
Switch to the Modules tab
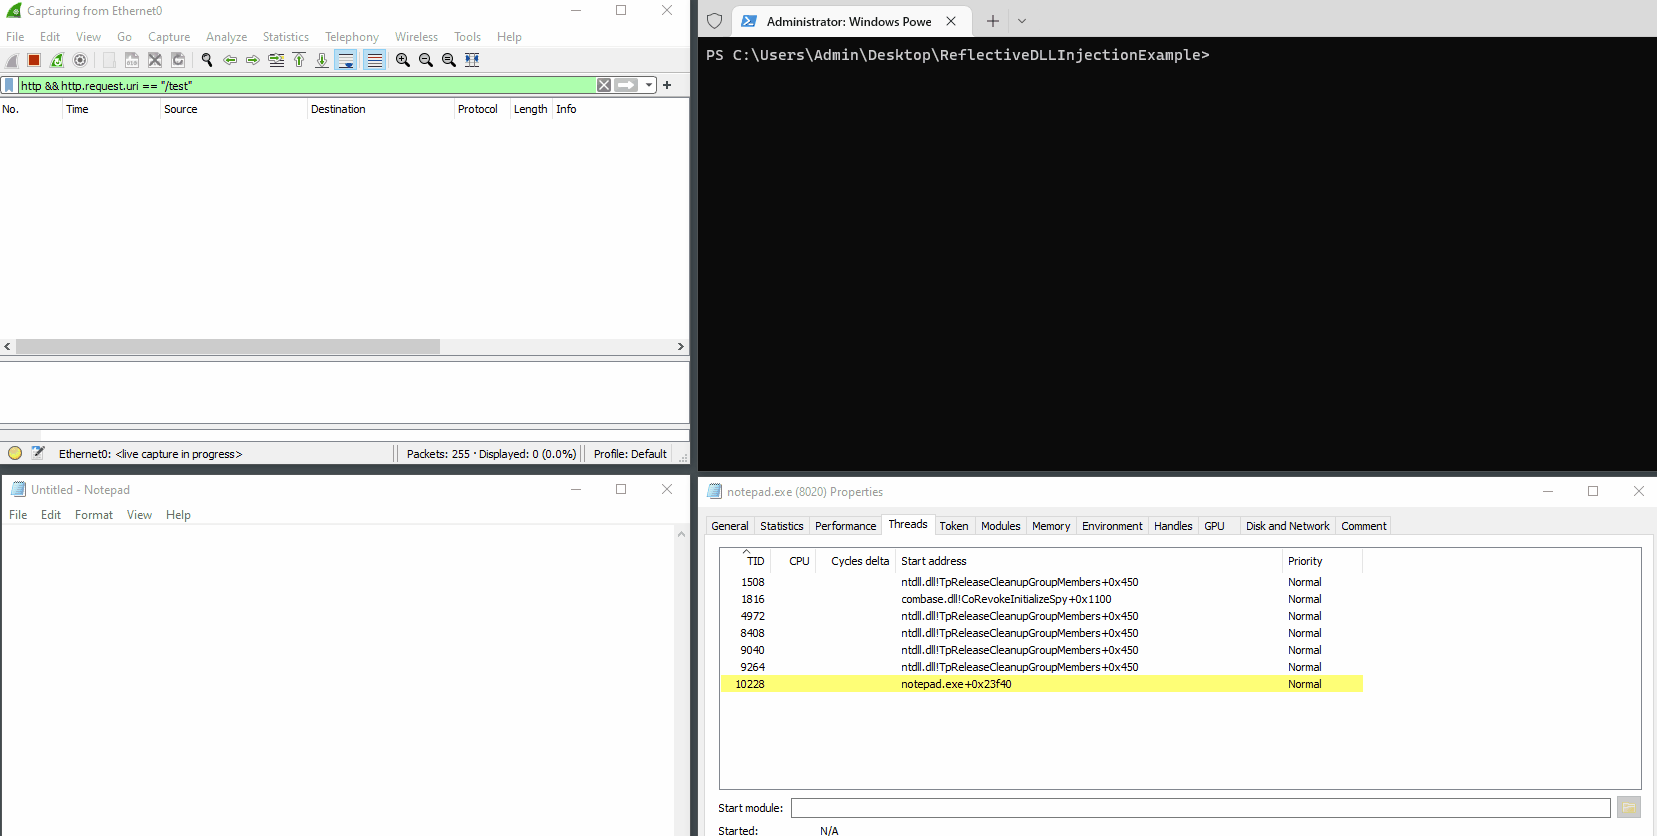tap(1000, 526)
